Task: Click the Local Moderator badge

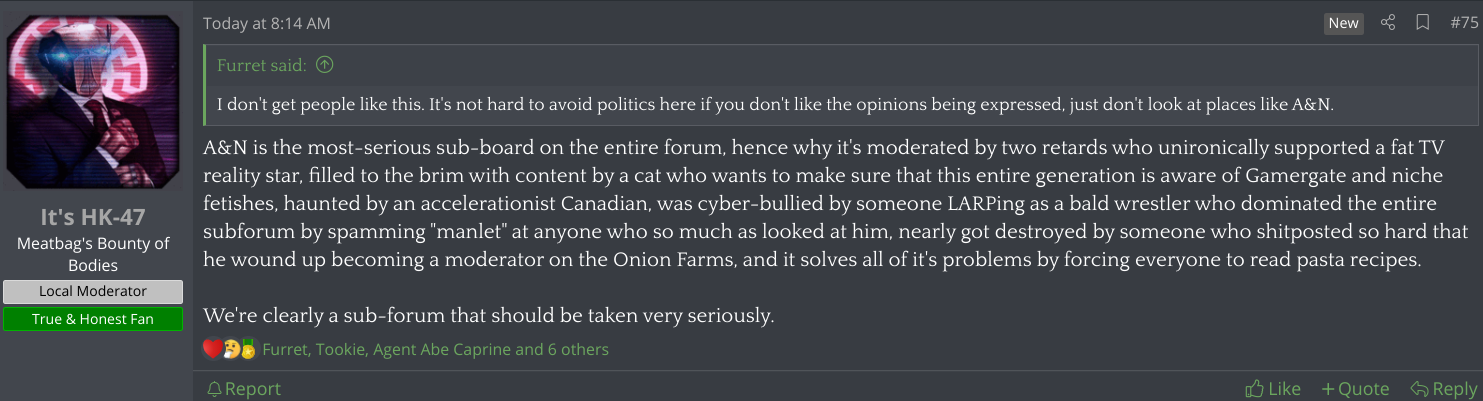Action: 93,292
